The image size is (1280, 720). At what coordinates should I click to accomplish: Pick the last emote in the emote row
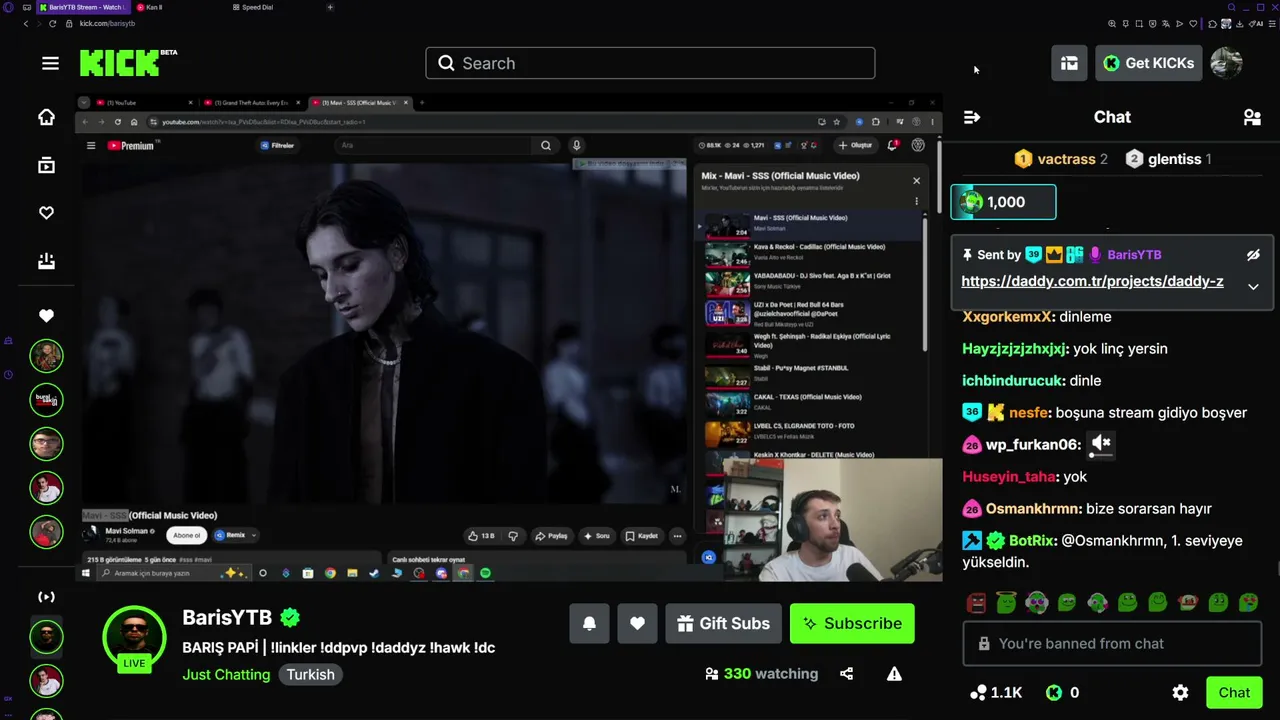[1249, 603]
